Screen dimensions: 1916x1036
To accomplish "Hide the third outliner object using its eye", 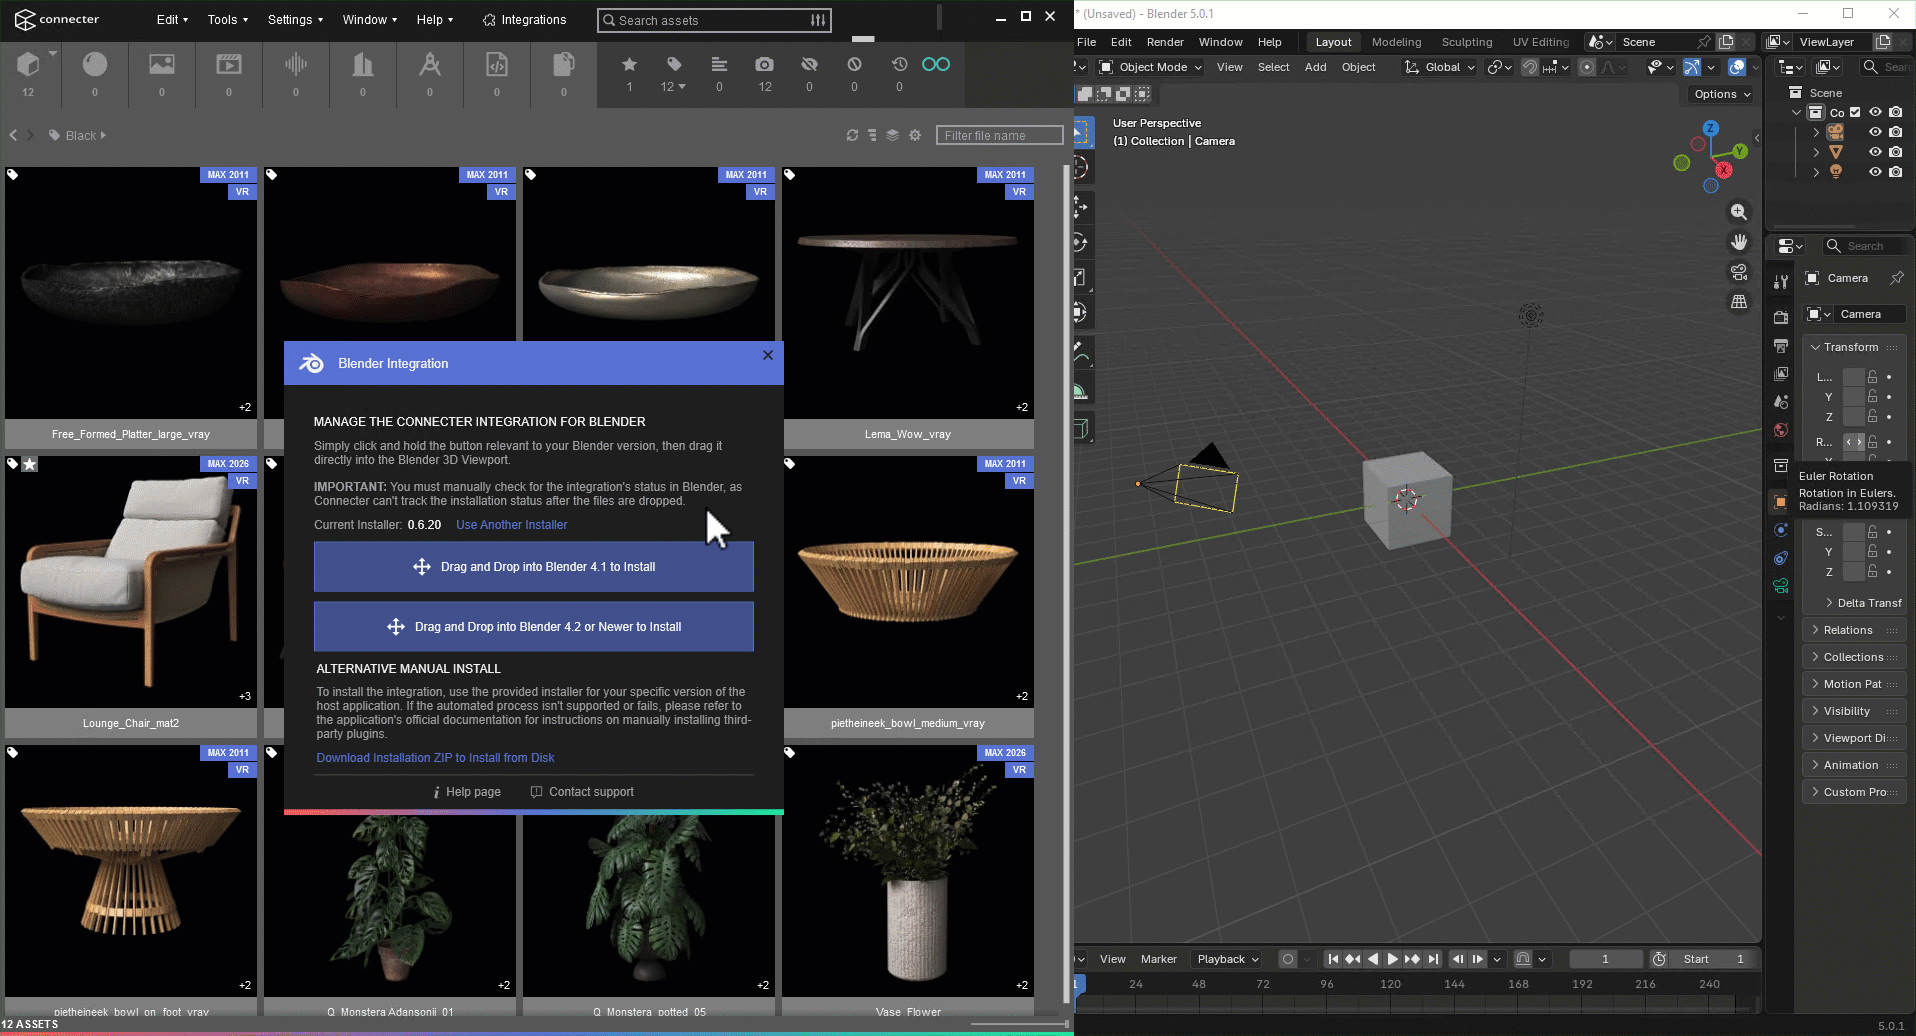I will 1875,172.
